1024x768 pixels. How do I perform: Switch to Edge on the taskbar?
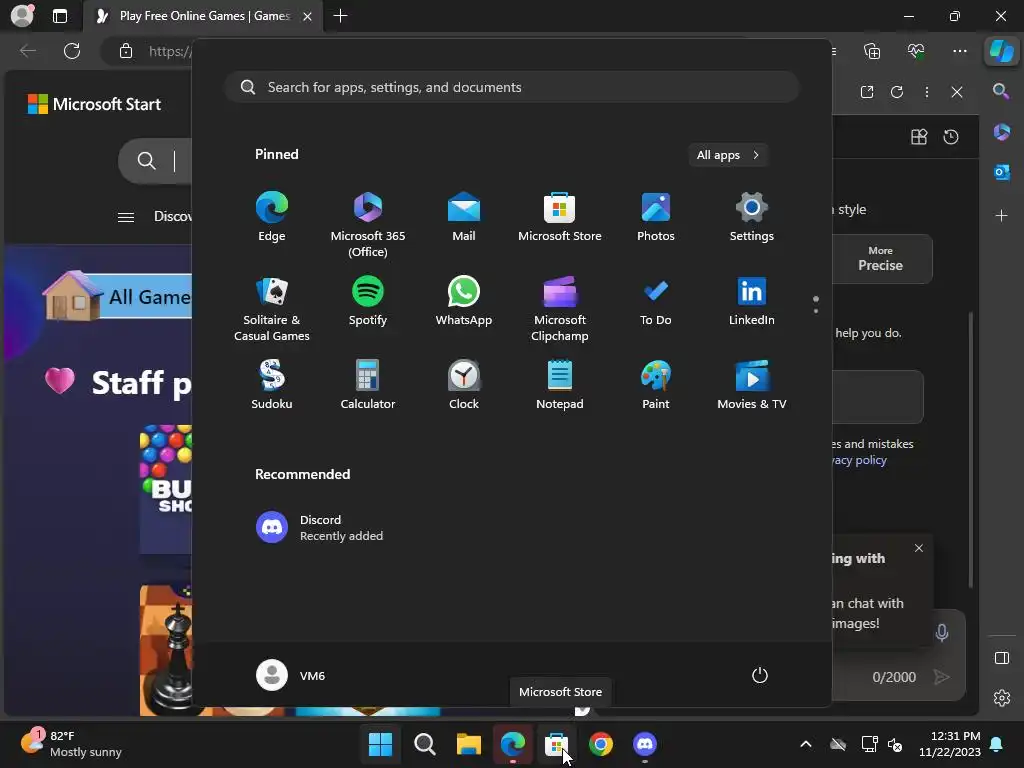[513, 744]
